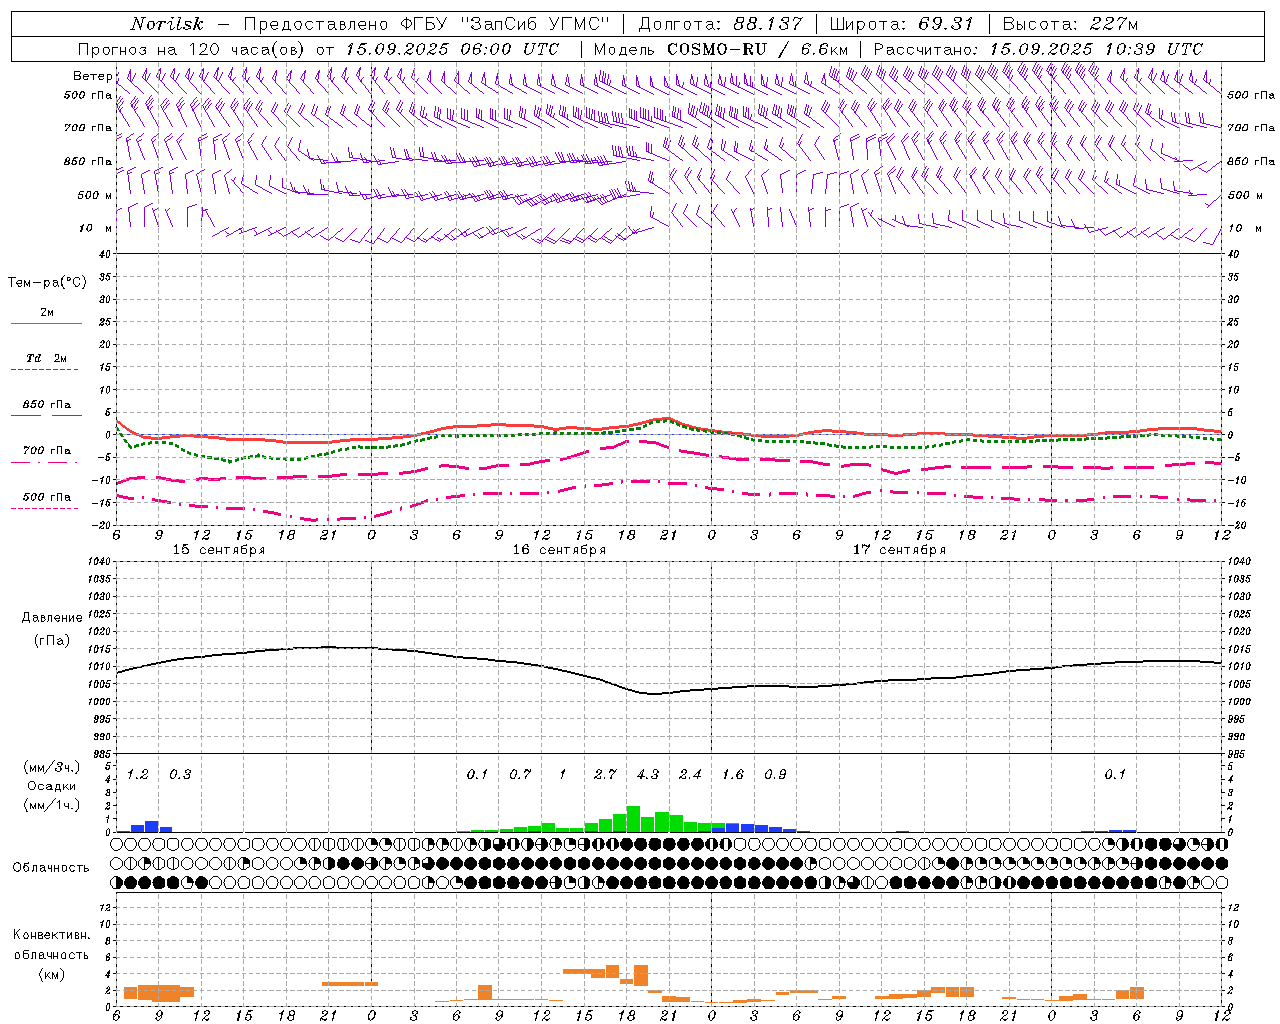Image resolution: width=1280 pixels, height=1024 pixels.
Task: Click the 850 гПа temperature legend entry
Action: pyautogui.click(x=47, y=405)
